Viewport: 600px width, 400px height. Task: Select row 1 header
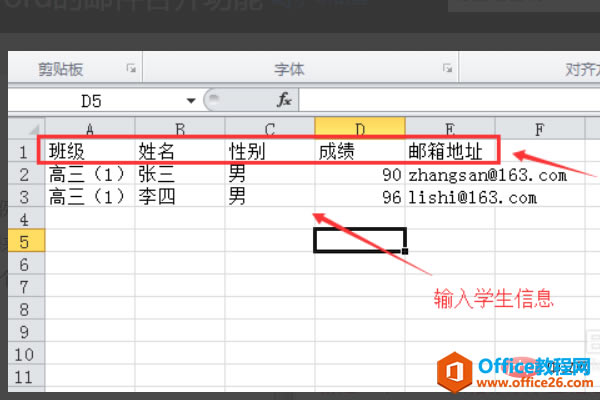(26, 152)
